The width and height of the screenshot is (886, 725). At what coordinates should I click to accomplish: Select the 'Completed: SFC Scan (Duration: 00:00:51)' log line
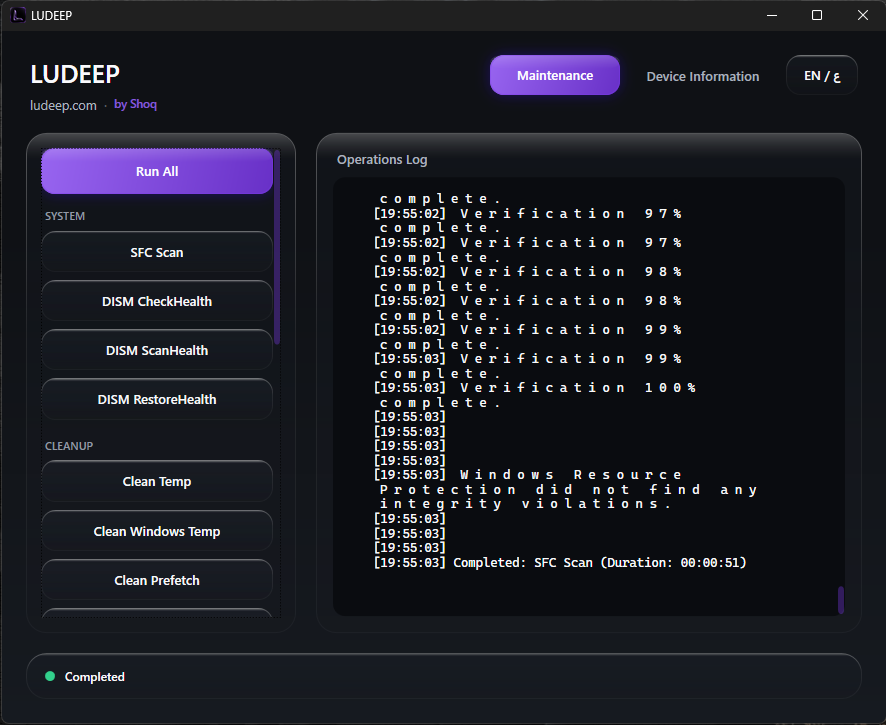pyautogui.click(x=560, y=562)
